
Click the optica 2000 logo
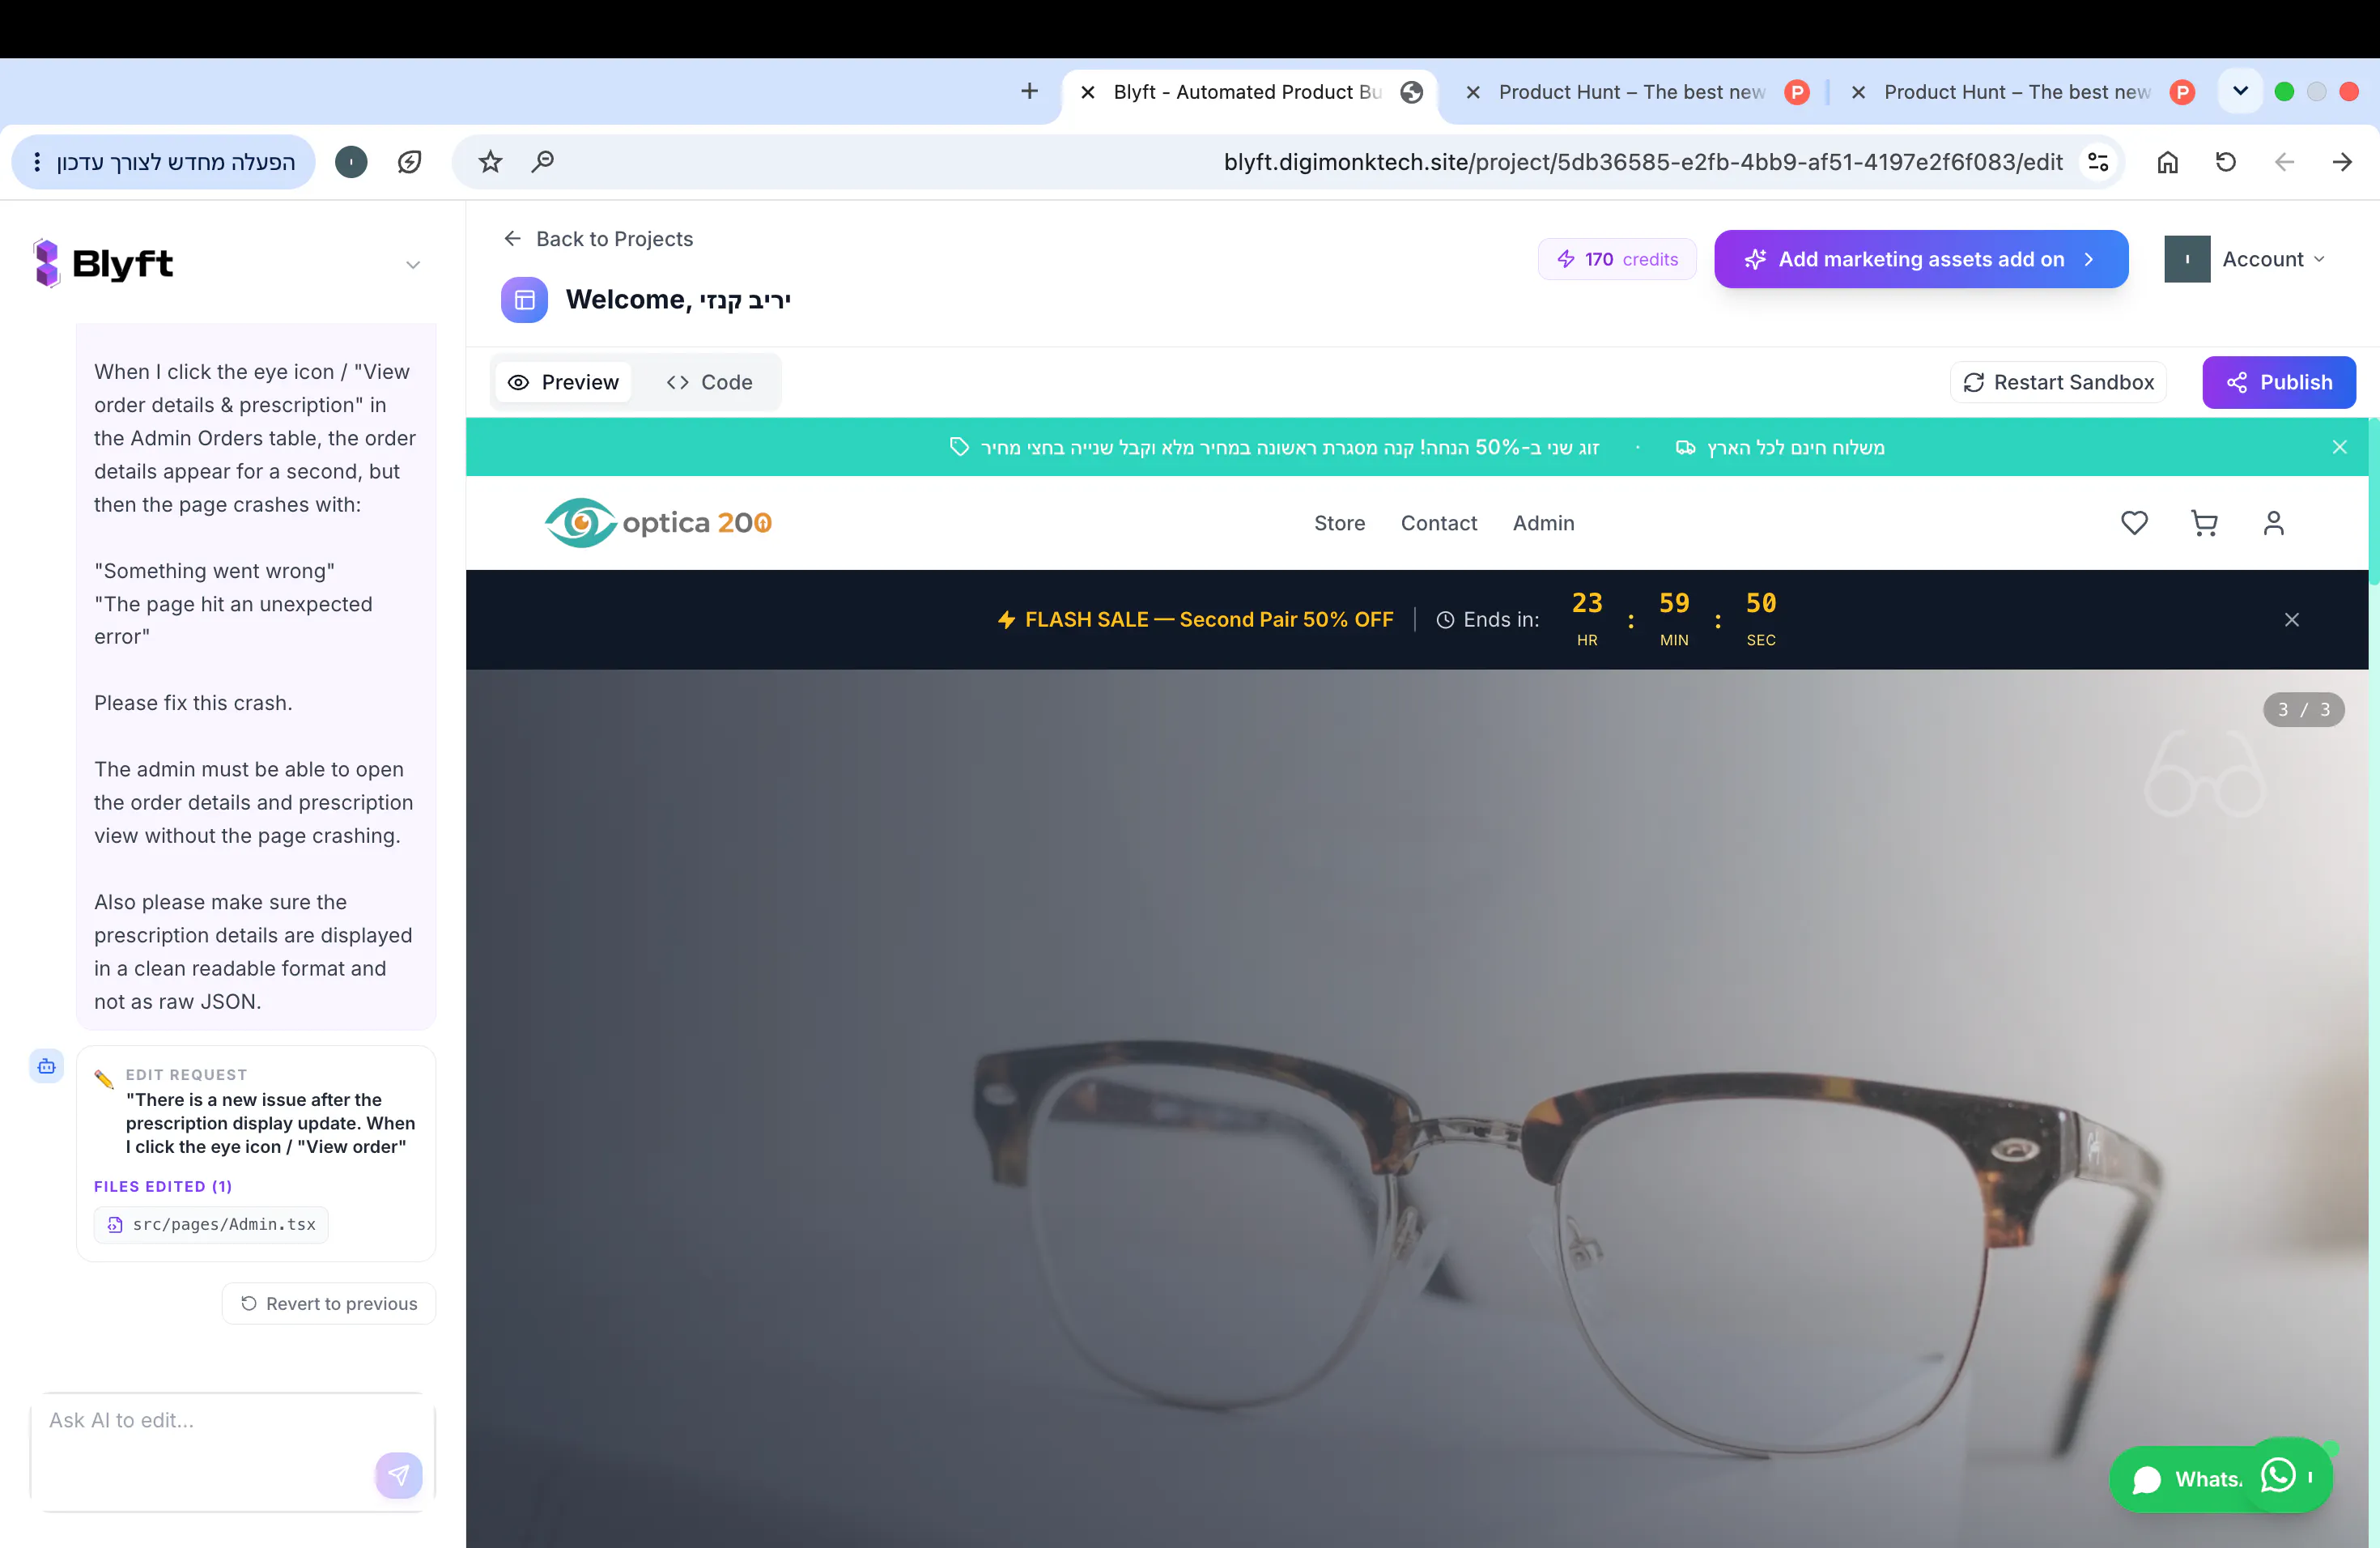pos(658,523)
